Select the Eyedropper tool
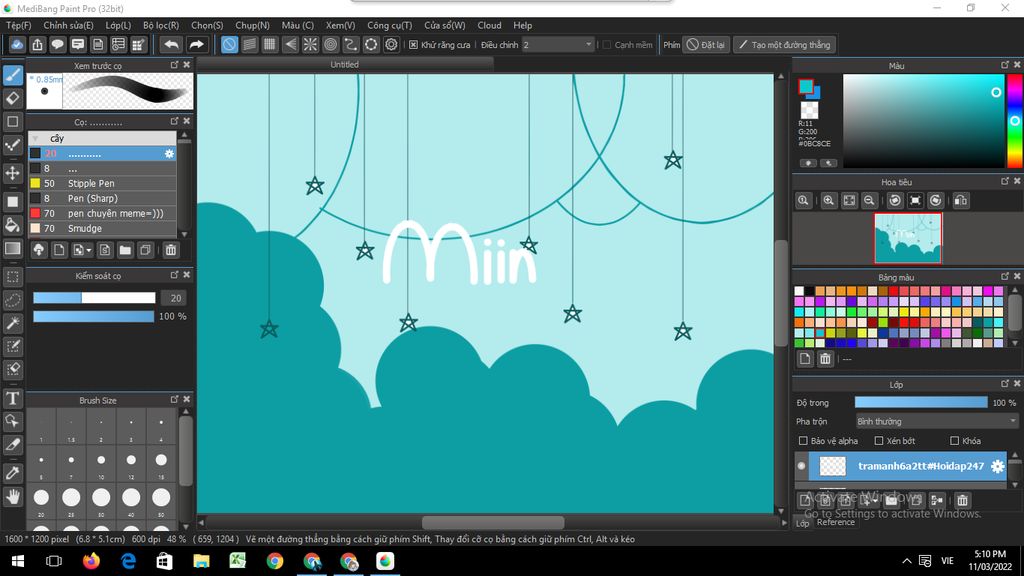Screen dimensions: 1024x576 pyautogui.click(x=12, y=473)
